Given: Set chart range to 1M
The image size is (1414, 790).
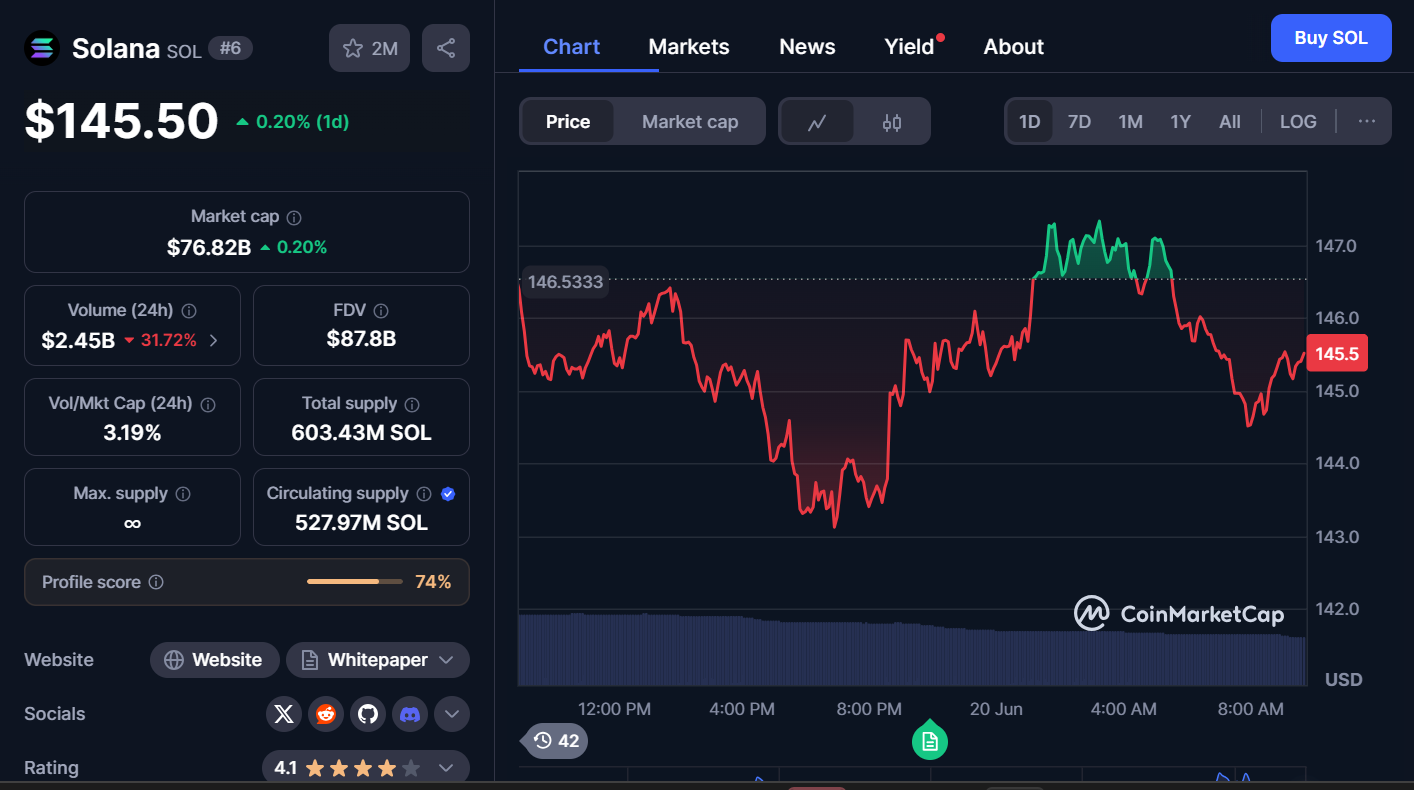Looking at the screenshot, I should (x=1131, y=122).
